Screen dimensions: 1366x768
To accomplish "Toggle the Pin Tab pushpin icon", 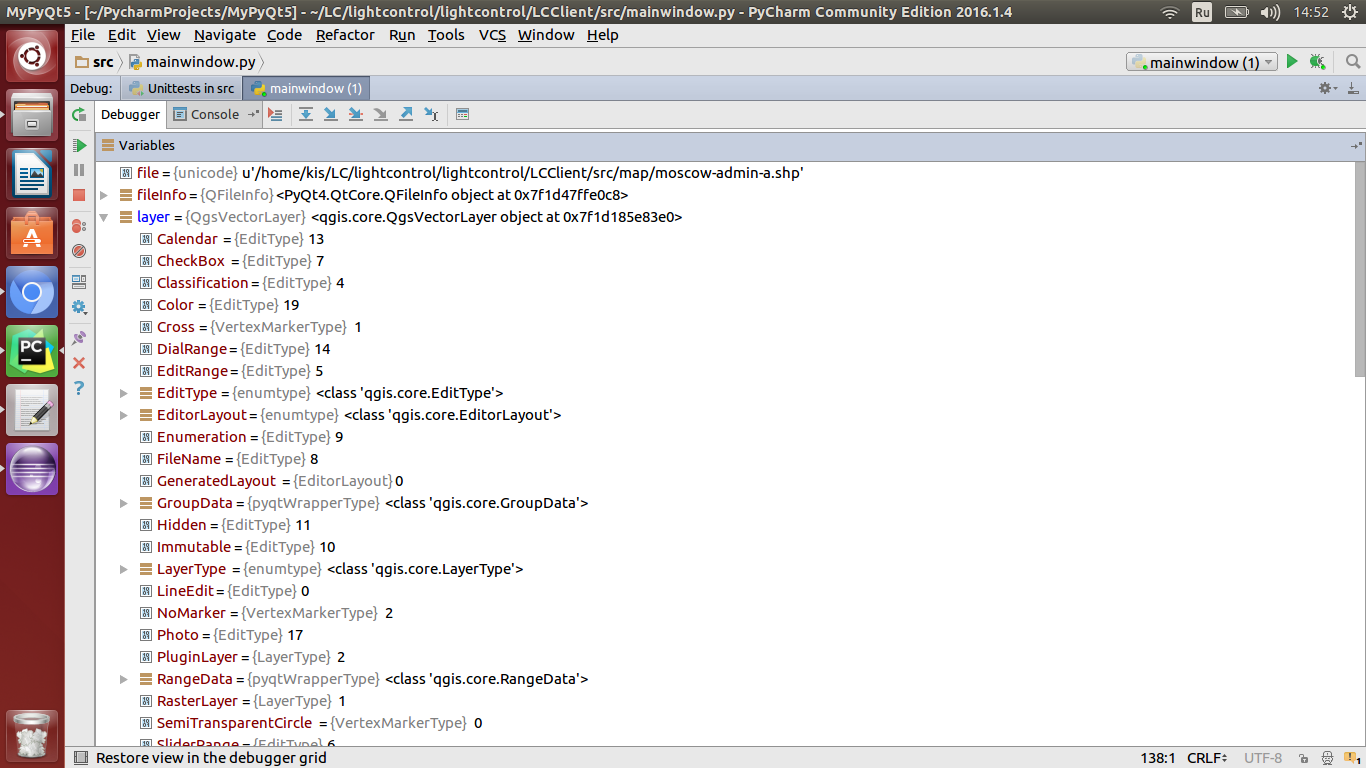I will pos(79,338).
